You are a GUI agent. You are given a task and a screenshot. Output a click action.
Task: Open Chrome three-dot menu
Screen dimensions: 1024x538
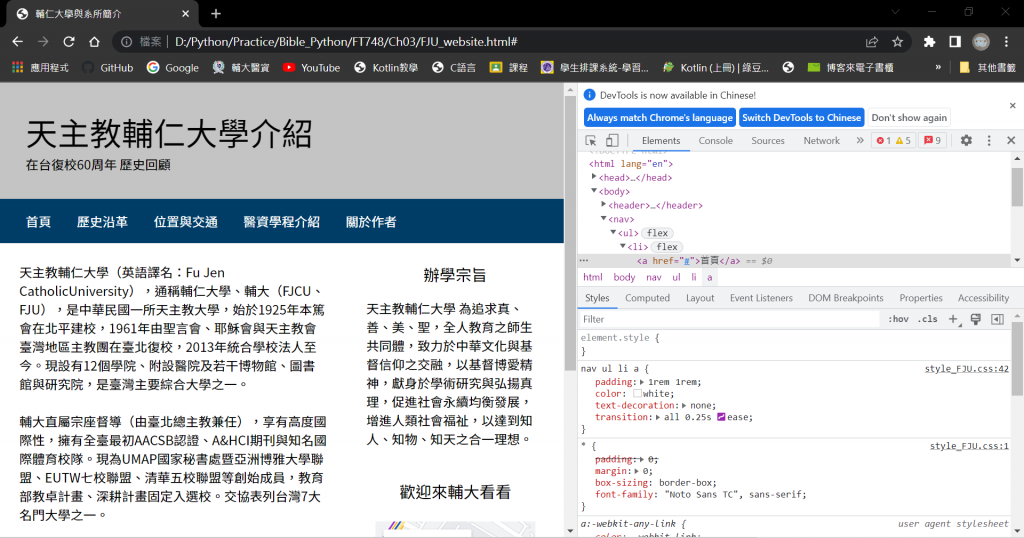(1006, 42)
